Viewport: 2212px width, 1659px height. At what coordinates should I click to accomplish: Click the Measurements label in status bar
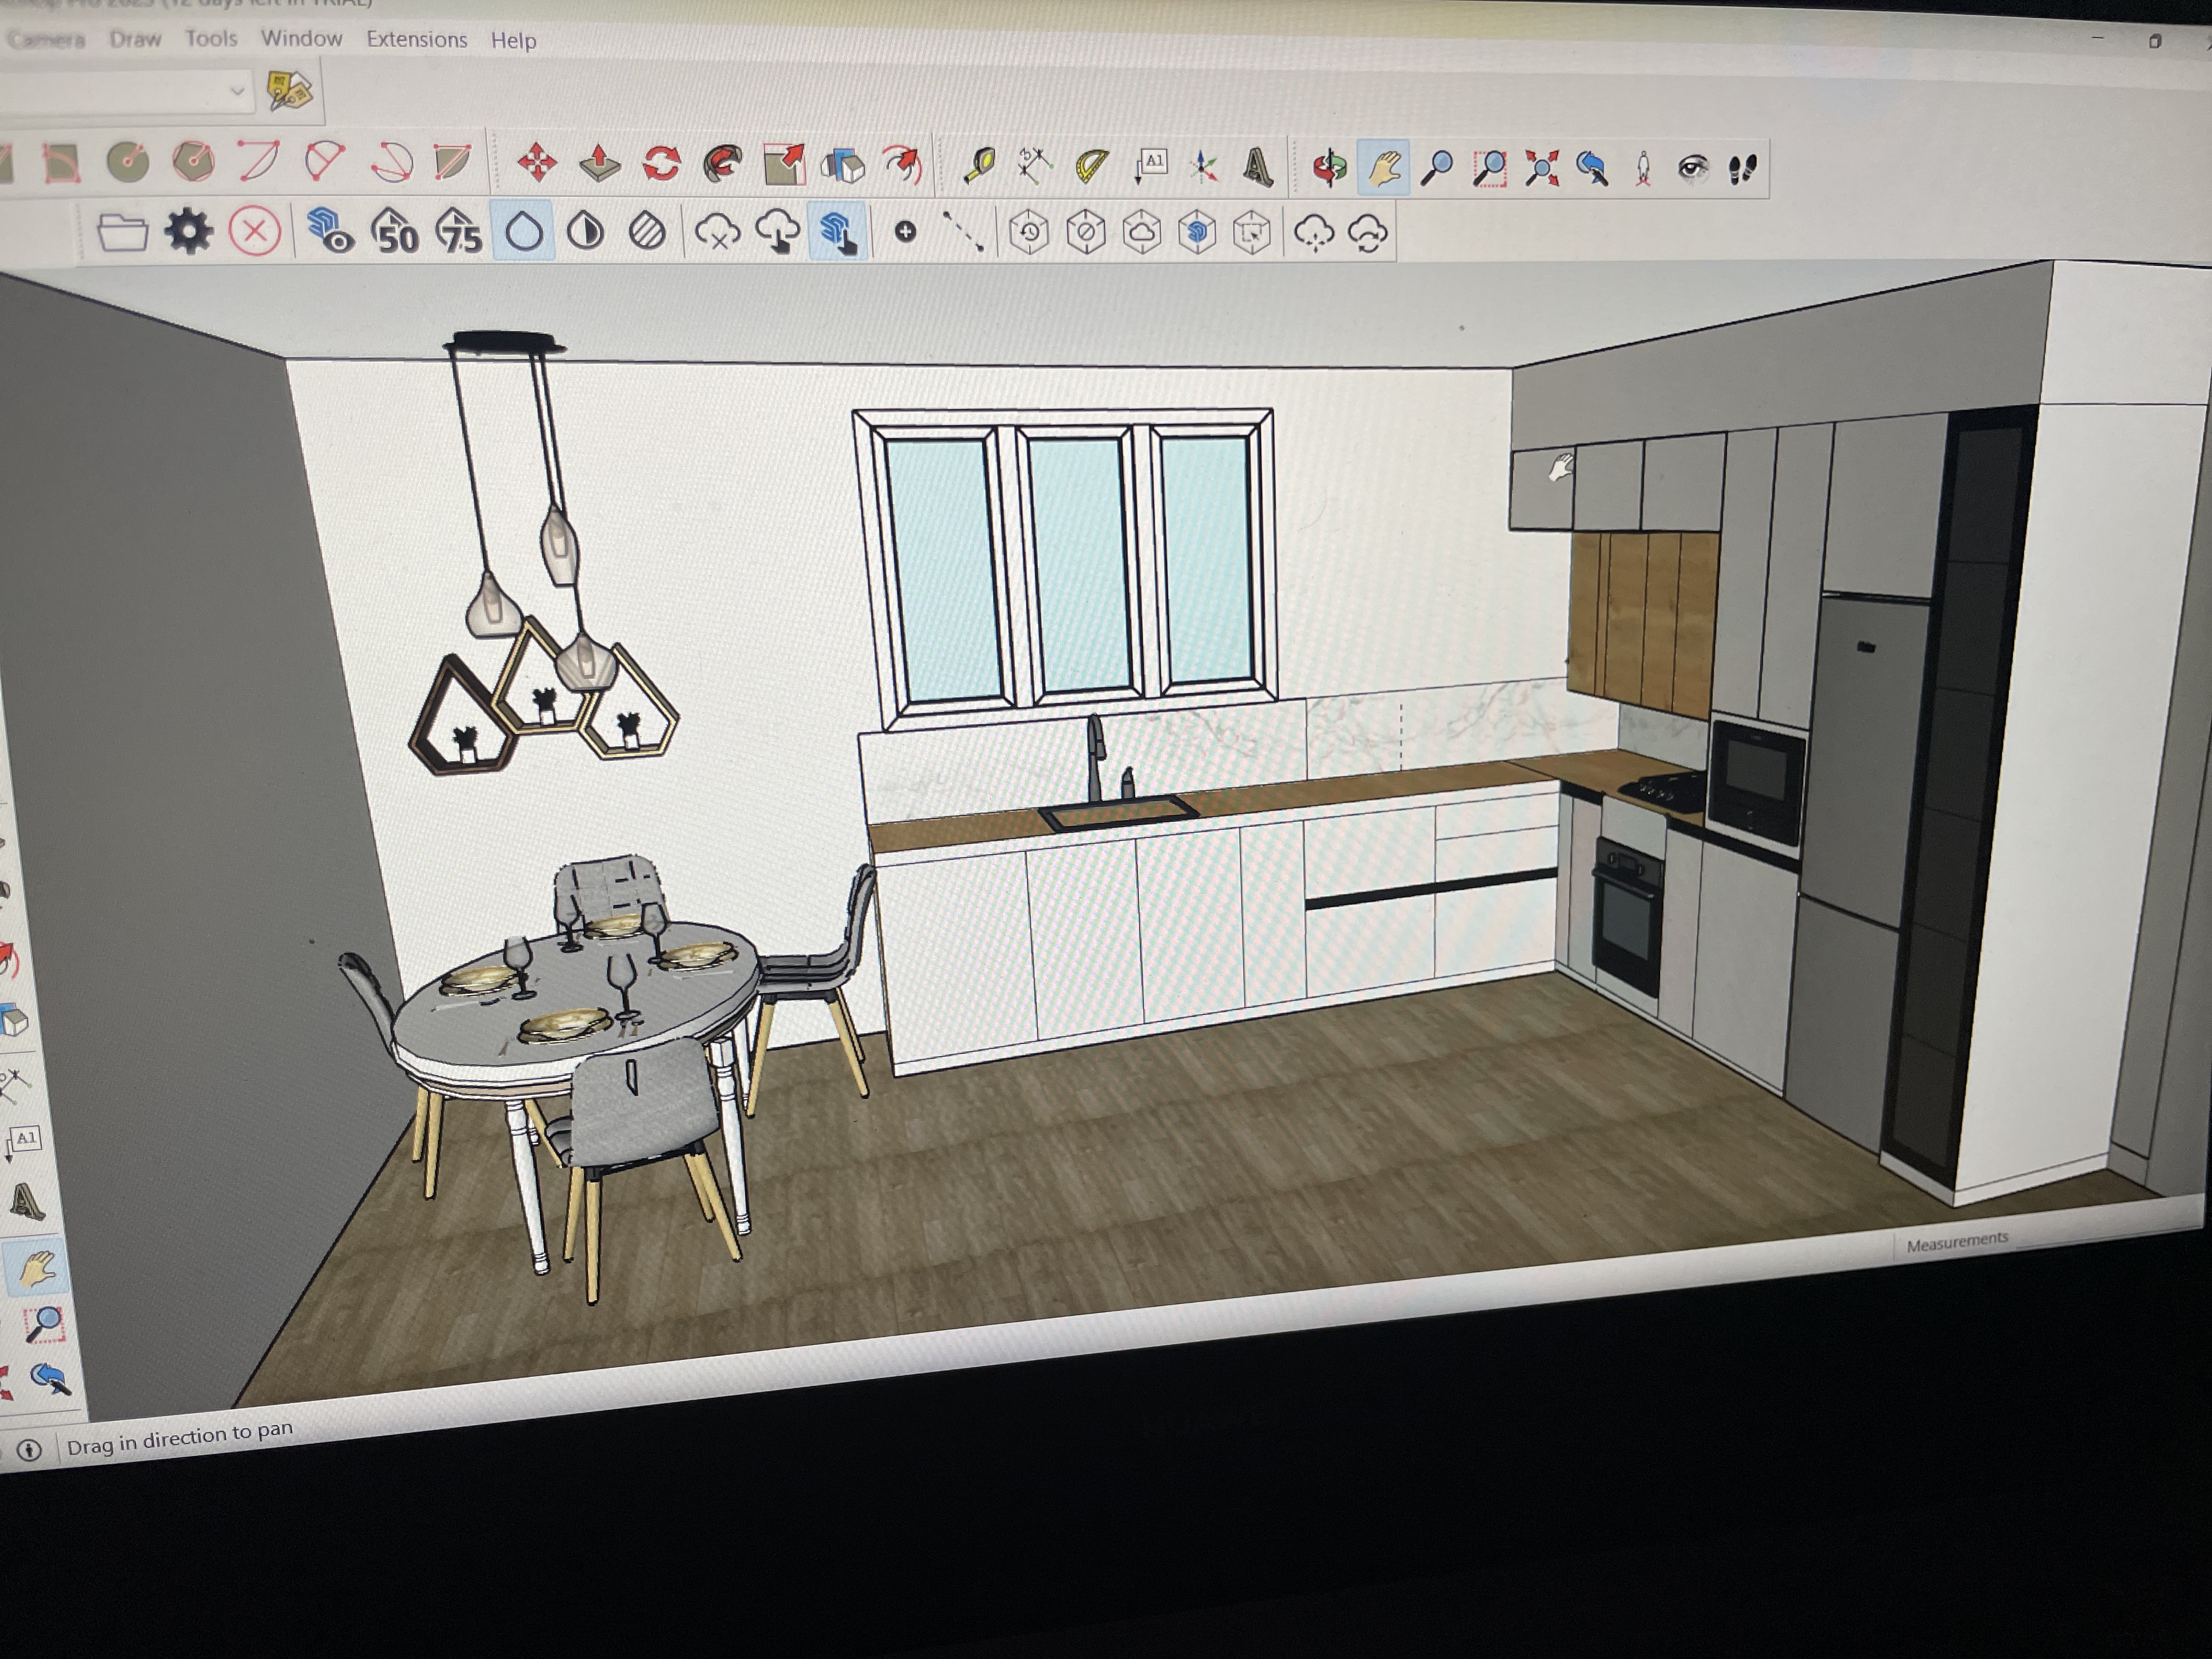[1957, 1242]
